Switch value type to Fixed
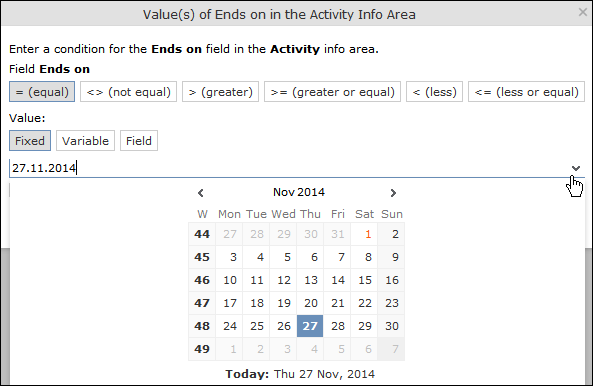Viewport: 593px width, 386px height. pyautogui.click(x=30, y=141)
